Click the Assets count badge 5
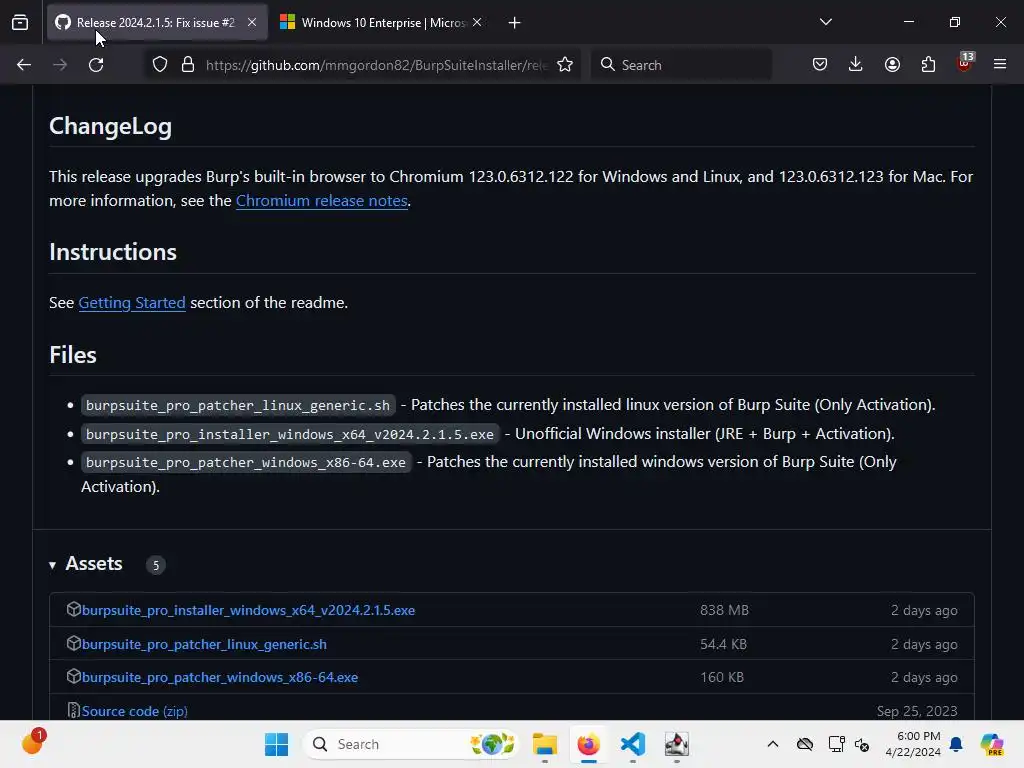1024x768 pixels. tap(155, 566)
